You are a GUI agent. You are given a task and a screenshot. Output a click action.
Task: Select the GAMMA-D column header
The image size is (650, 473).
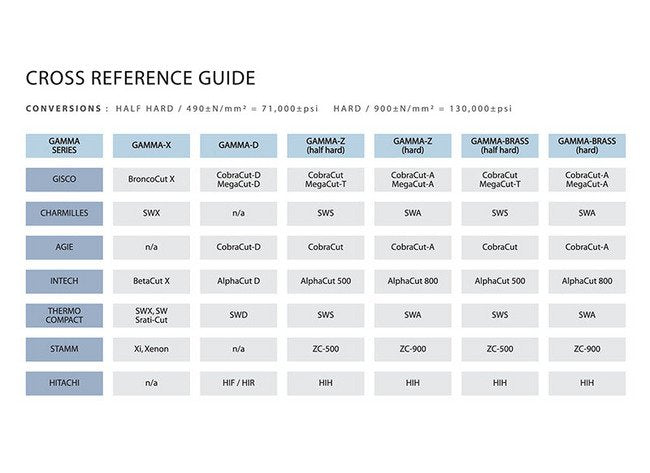click(x=238, y=146)
